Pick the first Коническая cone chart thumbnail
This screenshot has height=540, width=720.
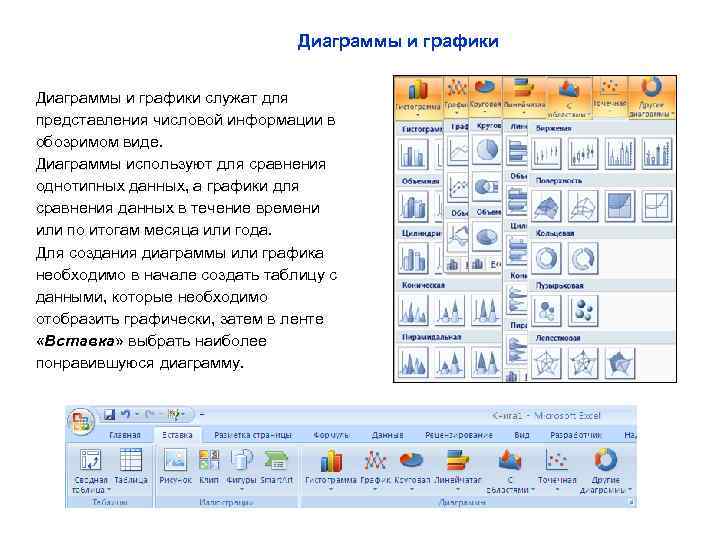[413, 310]
